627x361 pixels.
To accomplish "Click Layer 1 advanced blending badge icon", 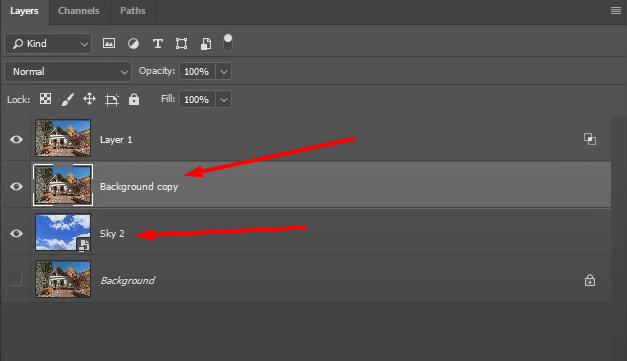I will coord(590,139).
